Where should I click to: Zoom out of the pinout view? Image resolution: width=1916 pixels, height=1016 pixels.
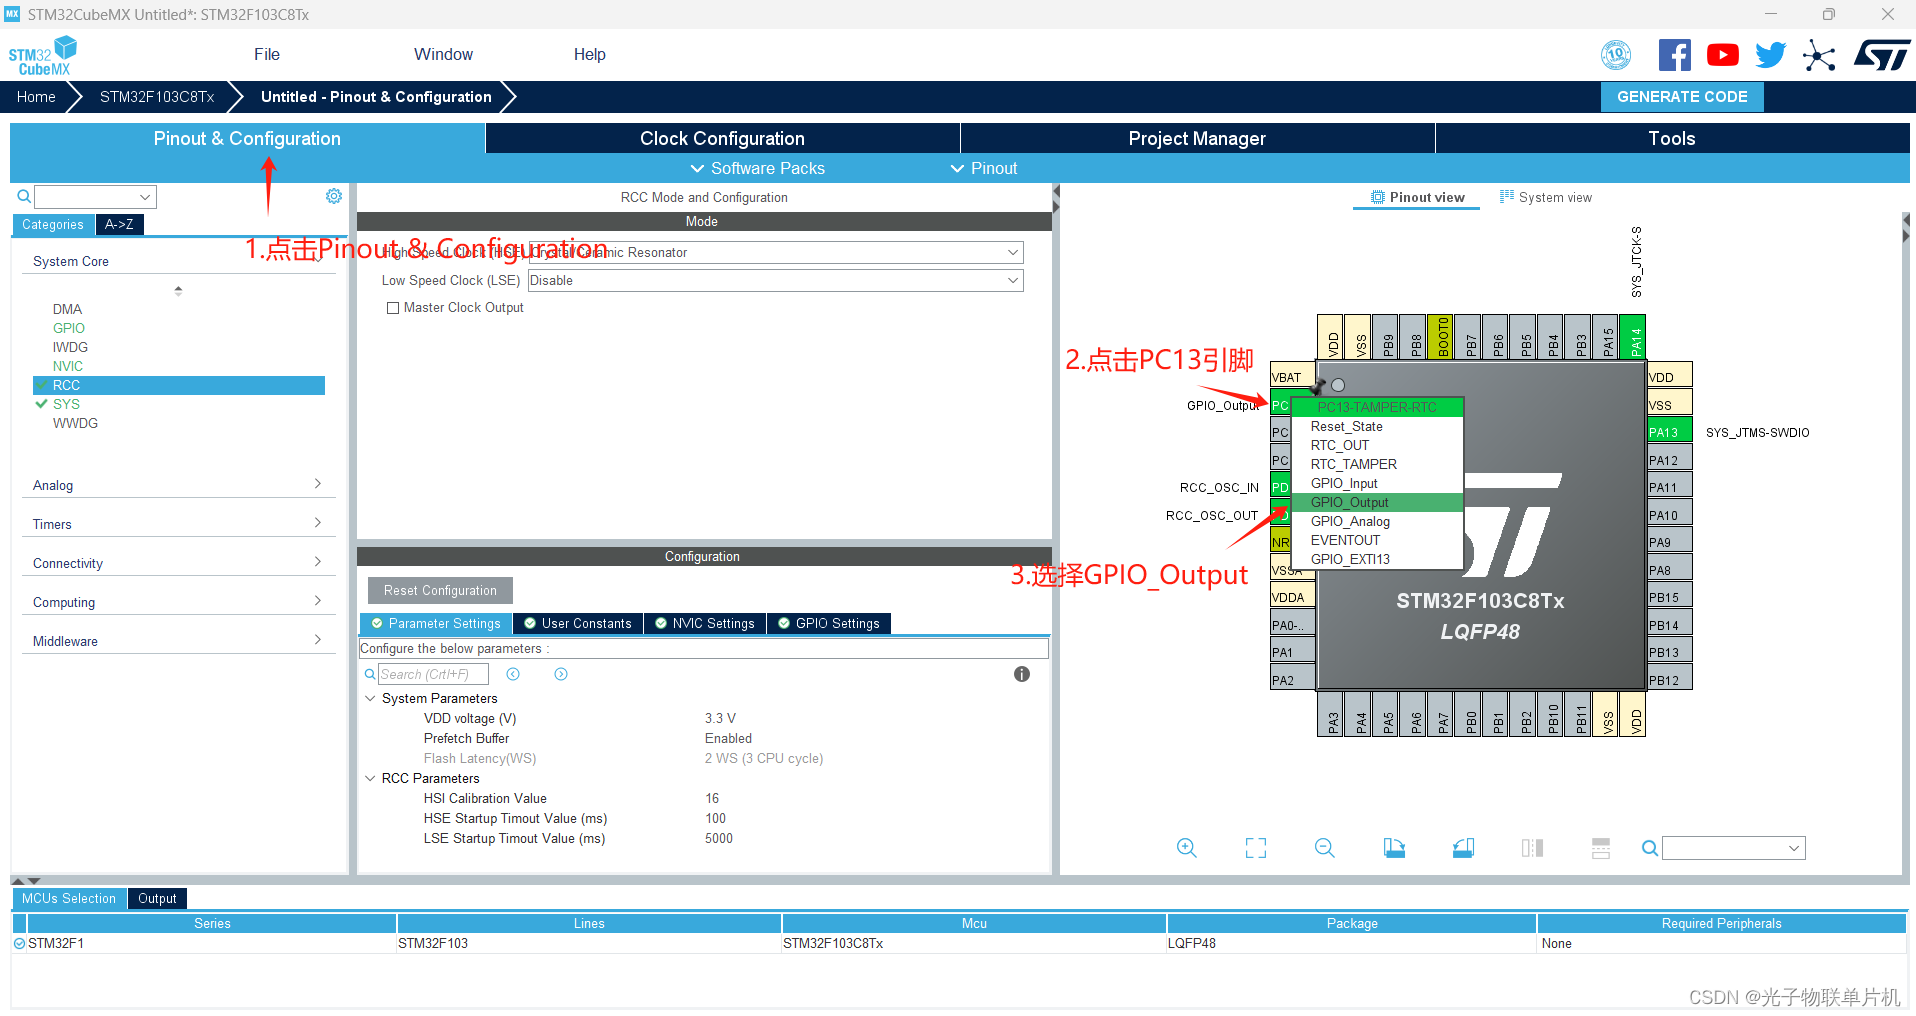1325,848
